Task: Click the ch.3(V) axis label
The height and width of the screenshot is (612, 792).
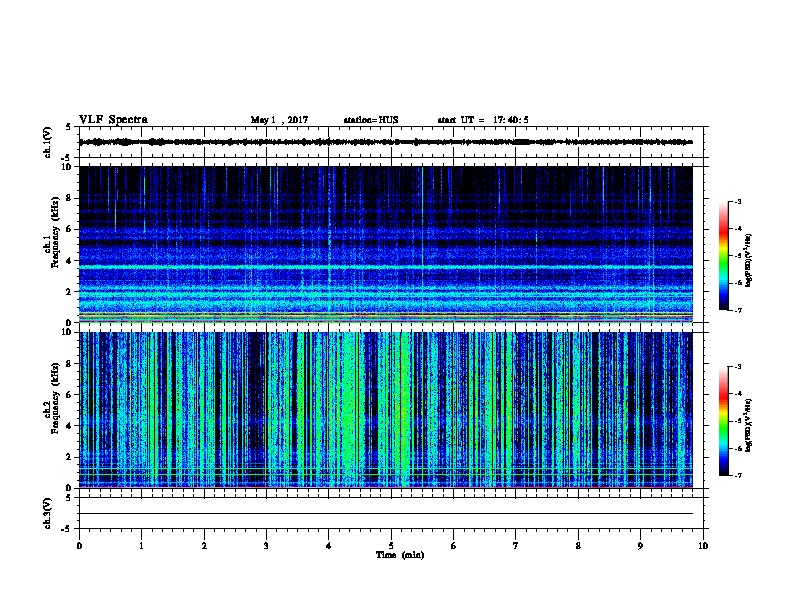Action: [47, 513]
